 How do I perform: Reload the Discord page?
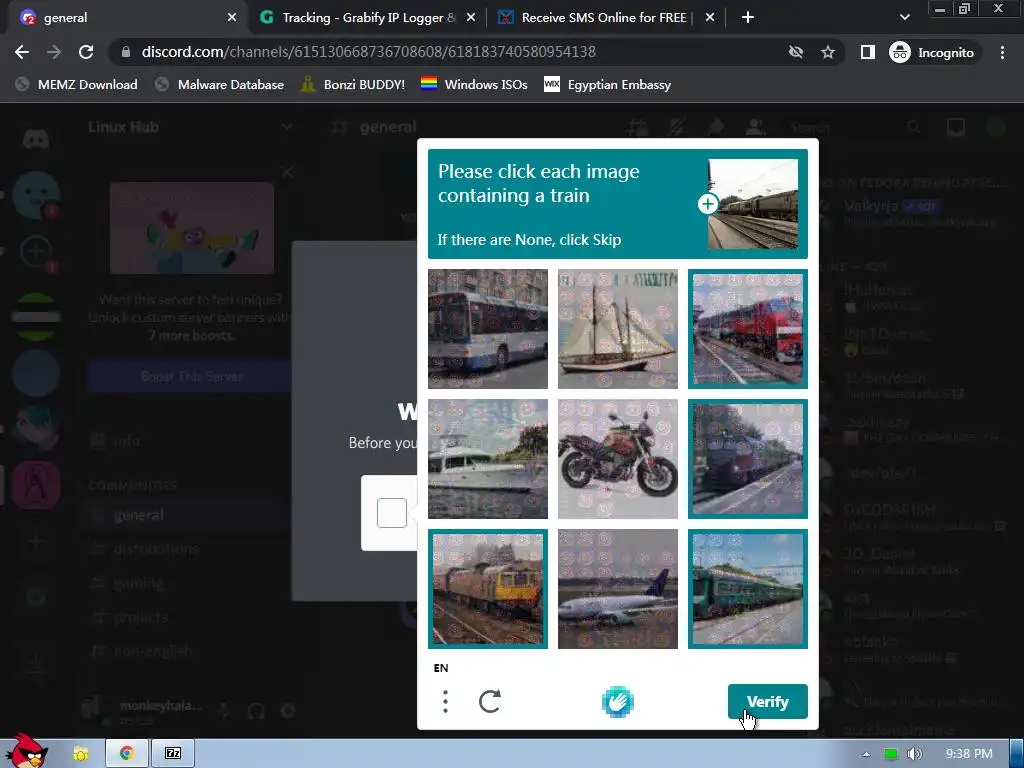tap(86, 52)
